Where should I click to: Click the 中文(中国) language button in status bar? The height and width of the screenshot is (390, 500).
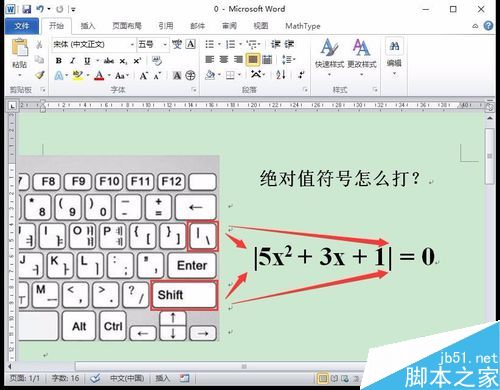127,378
